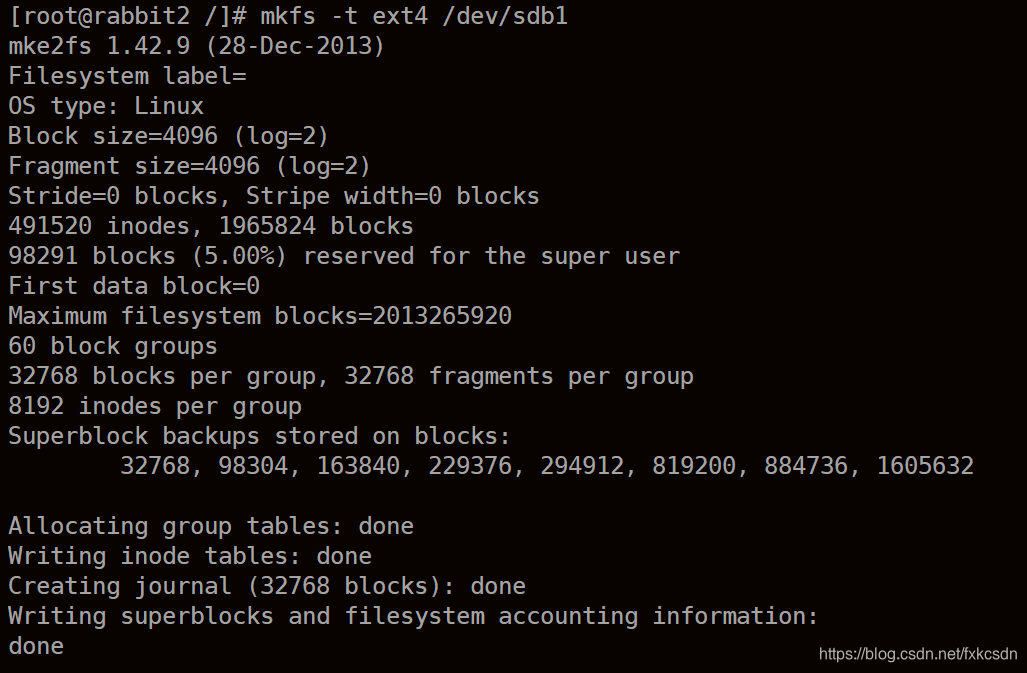Click the line 'mke2fs 1.42.9 (28-Dec-2013)'
This screenshot has width=1027, height=673.
(196, 46)
